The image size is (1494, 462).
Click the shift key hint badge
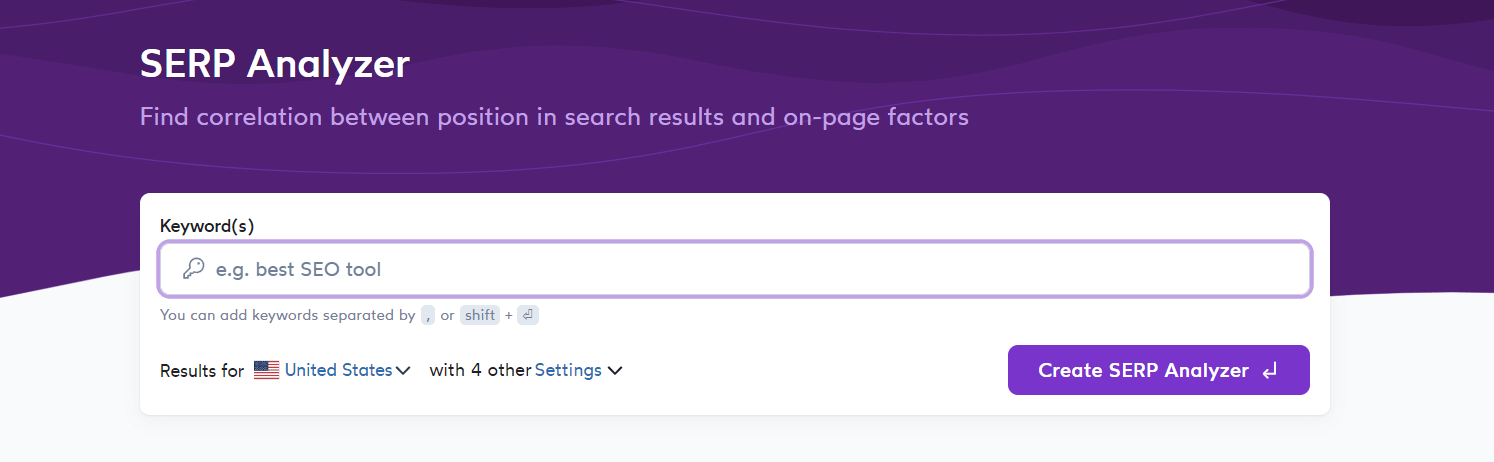[x=480, y=315]
